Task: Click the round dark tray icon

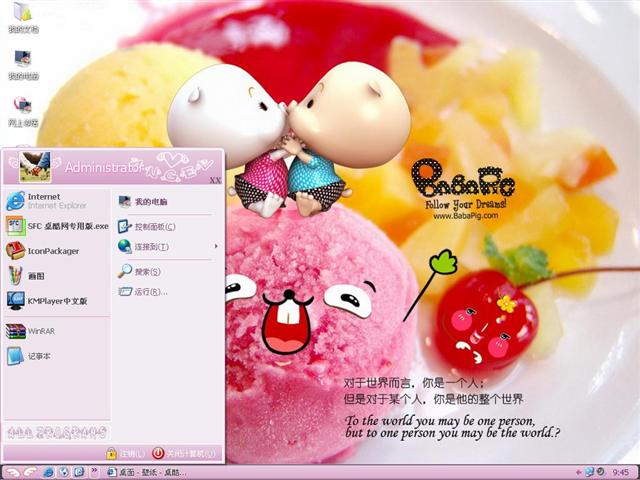Action: [x=601, y=472]
